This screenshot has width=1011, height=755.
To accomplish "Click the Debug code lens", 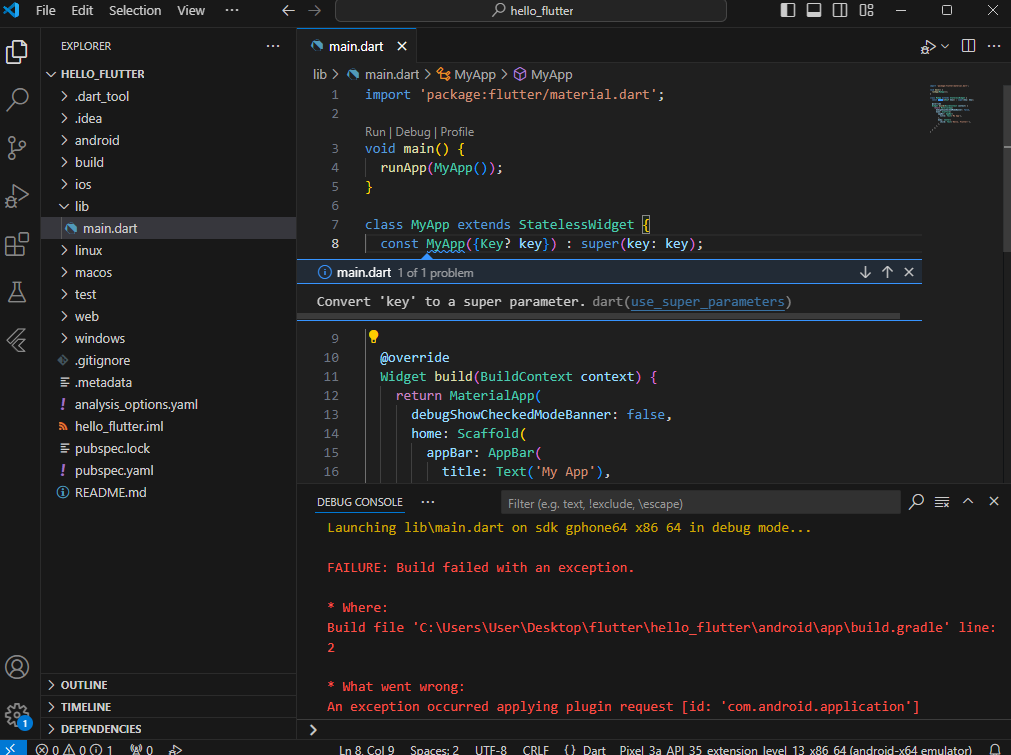I will pos(413,132).
